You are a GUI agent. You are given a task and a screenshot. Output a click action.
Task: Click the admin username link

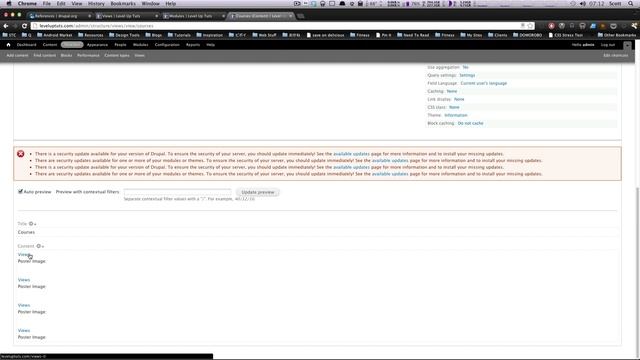click(588, 45)
